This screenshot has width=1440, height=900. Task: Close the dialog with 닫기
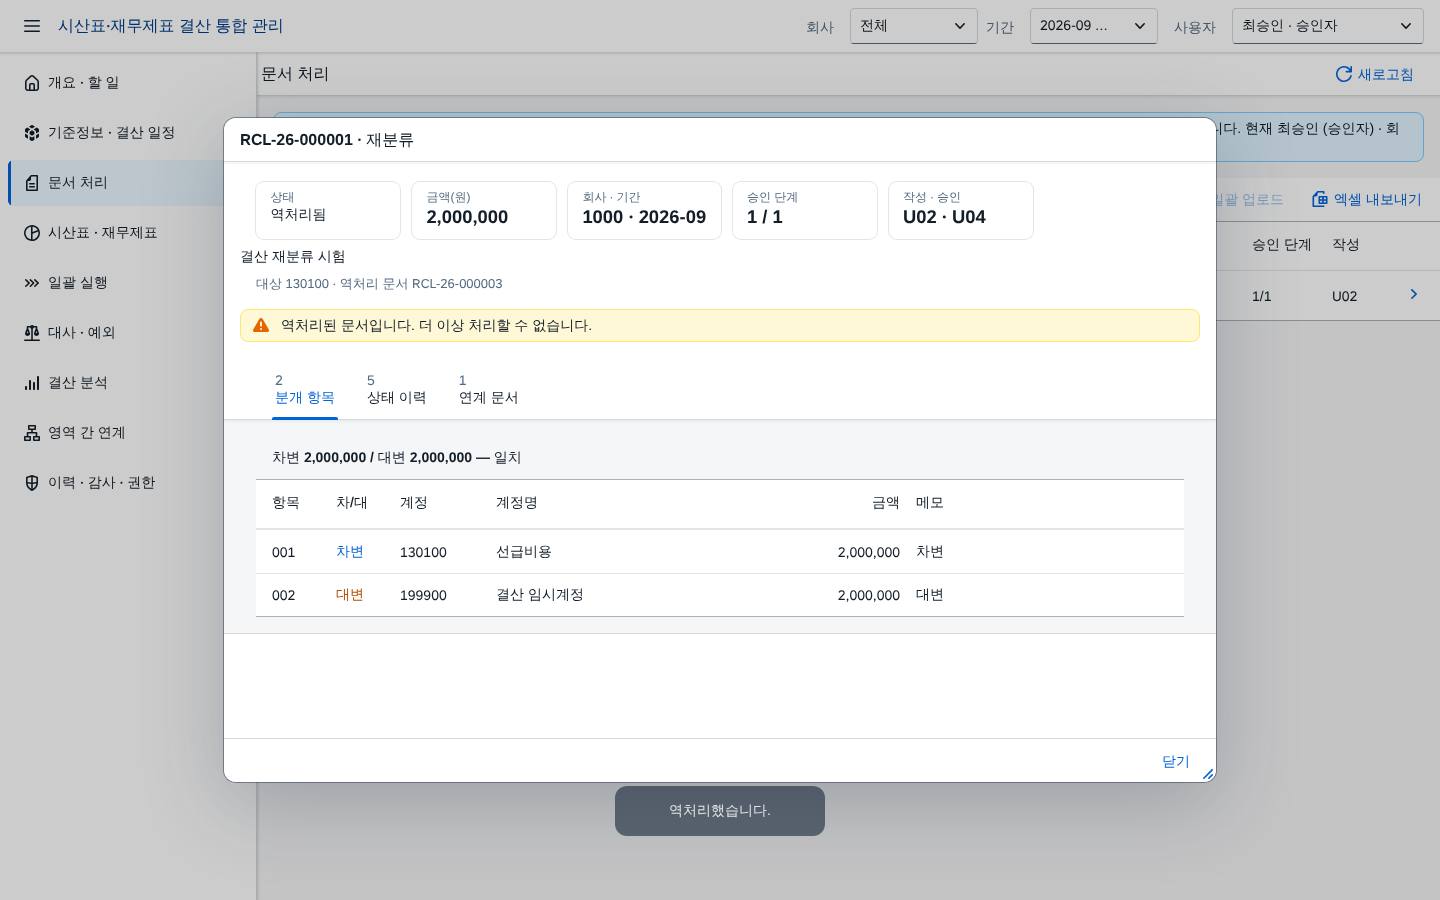pyautogui.click(x=1176, y=762)
